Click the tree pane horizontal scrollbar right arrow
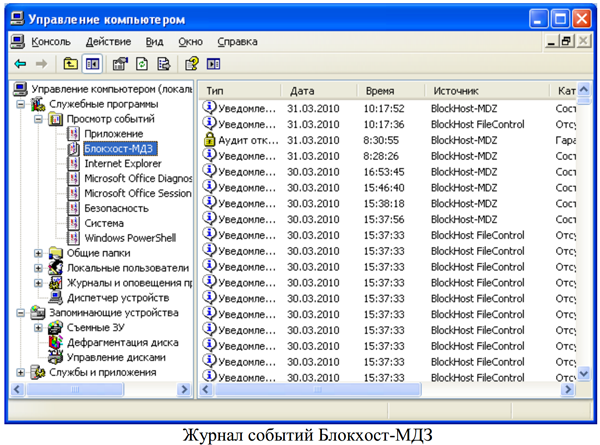Image resolution: width=600 pixels, height=445 pixels. pos(184,390)
